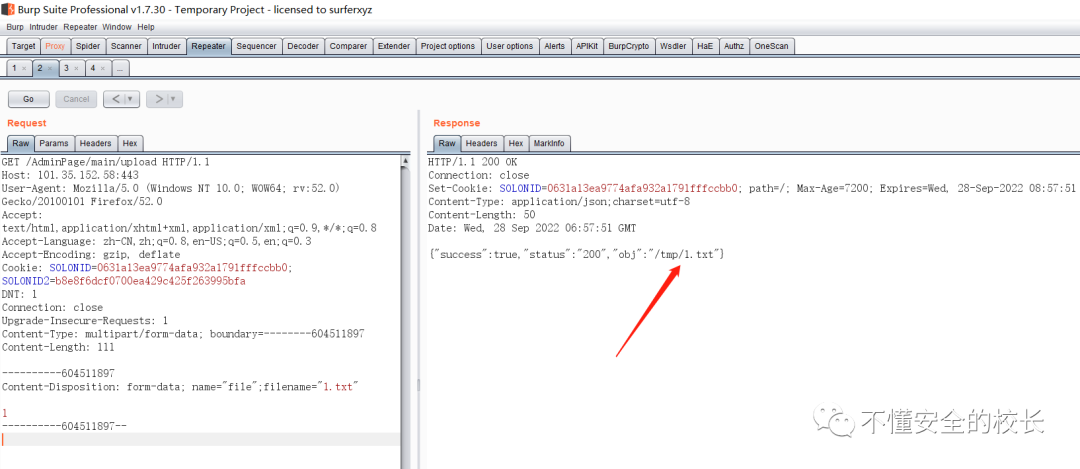Show request Raw view
The image size is (1080, 469).
pyautogui.click(x=21, y=143)
